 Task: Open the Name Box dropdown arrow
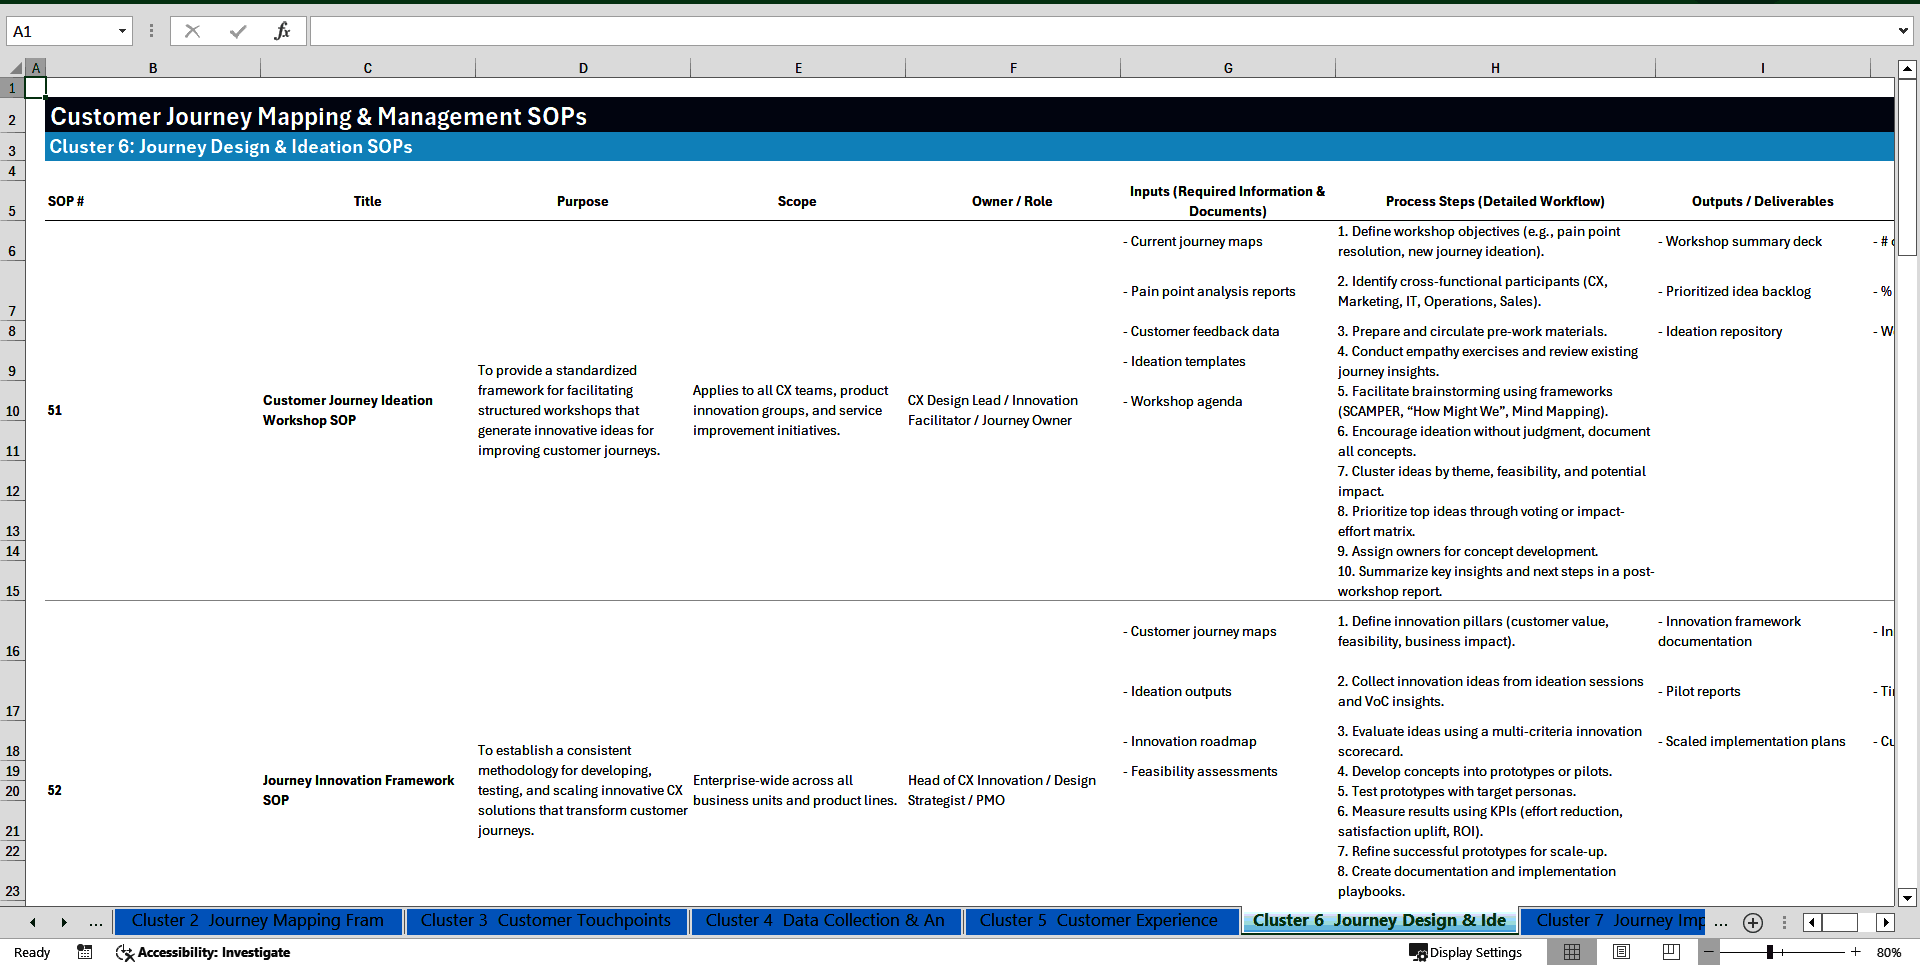pos(123,31)
